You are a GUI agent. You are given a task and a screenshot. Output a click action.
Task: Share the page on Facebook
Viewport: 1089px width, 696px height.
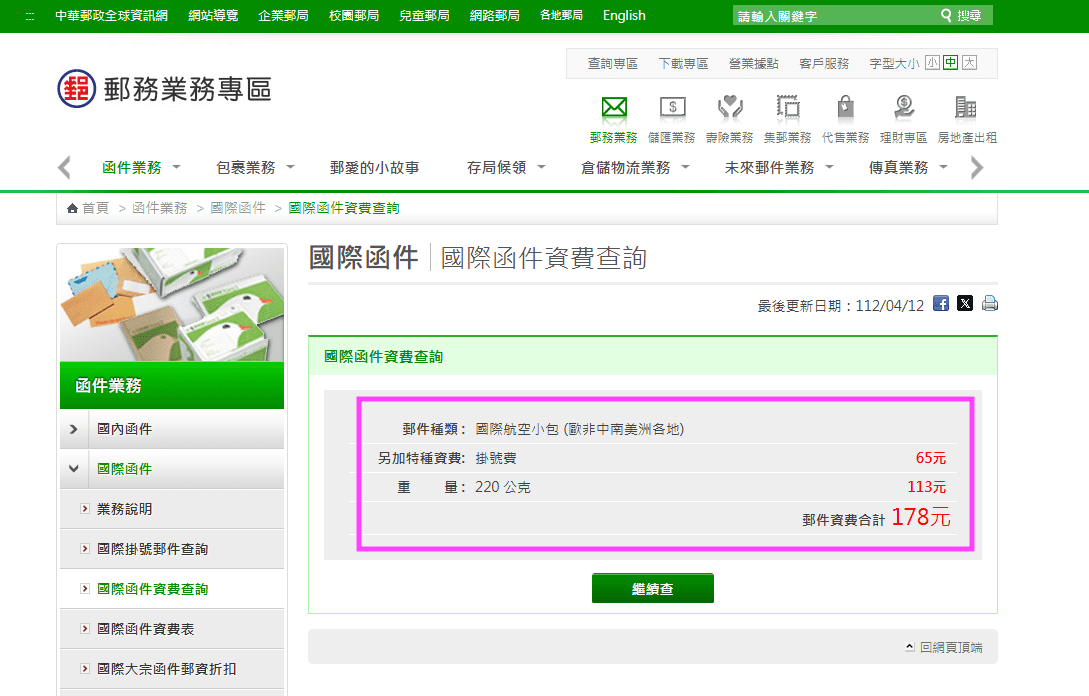click(940, 304)
